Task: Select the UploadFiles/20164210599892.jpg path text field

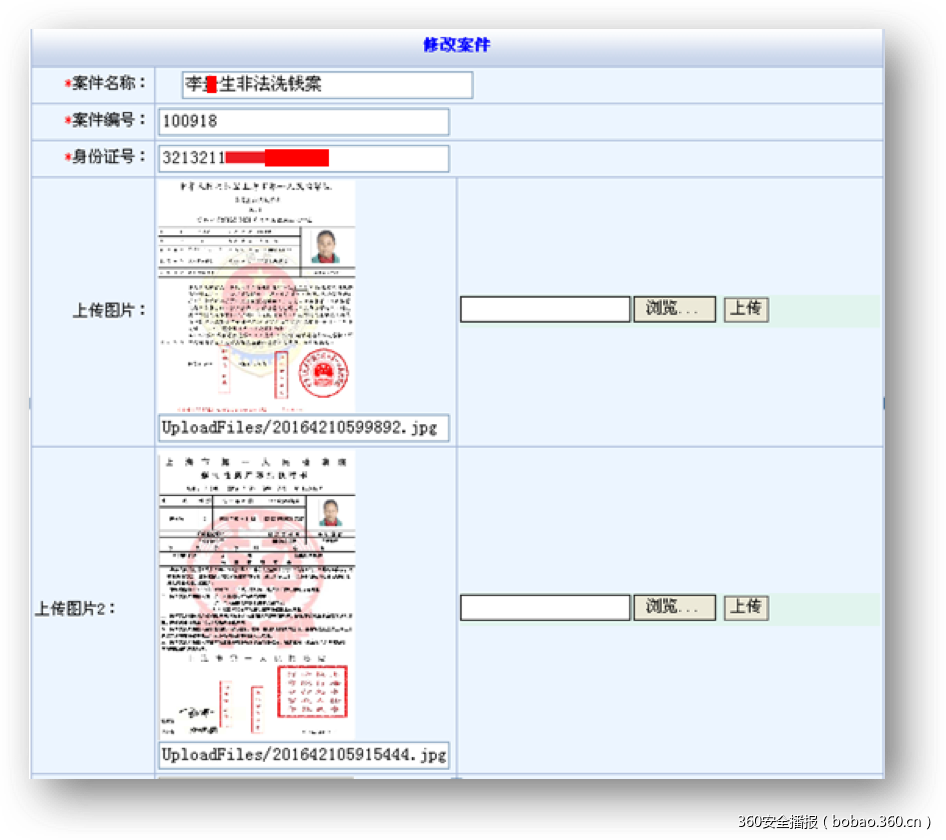Action: click(x=302, y=428)
